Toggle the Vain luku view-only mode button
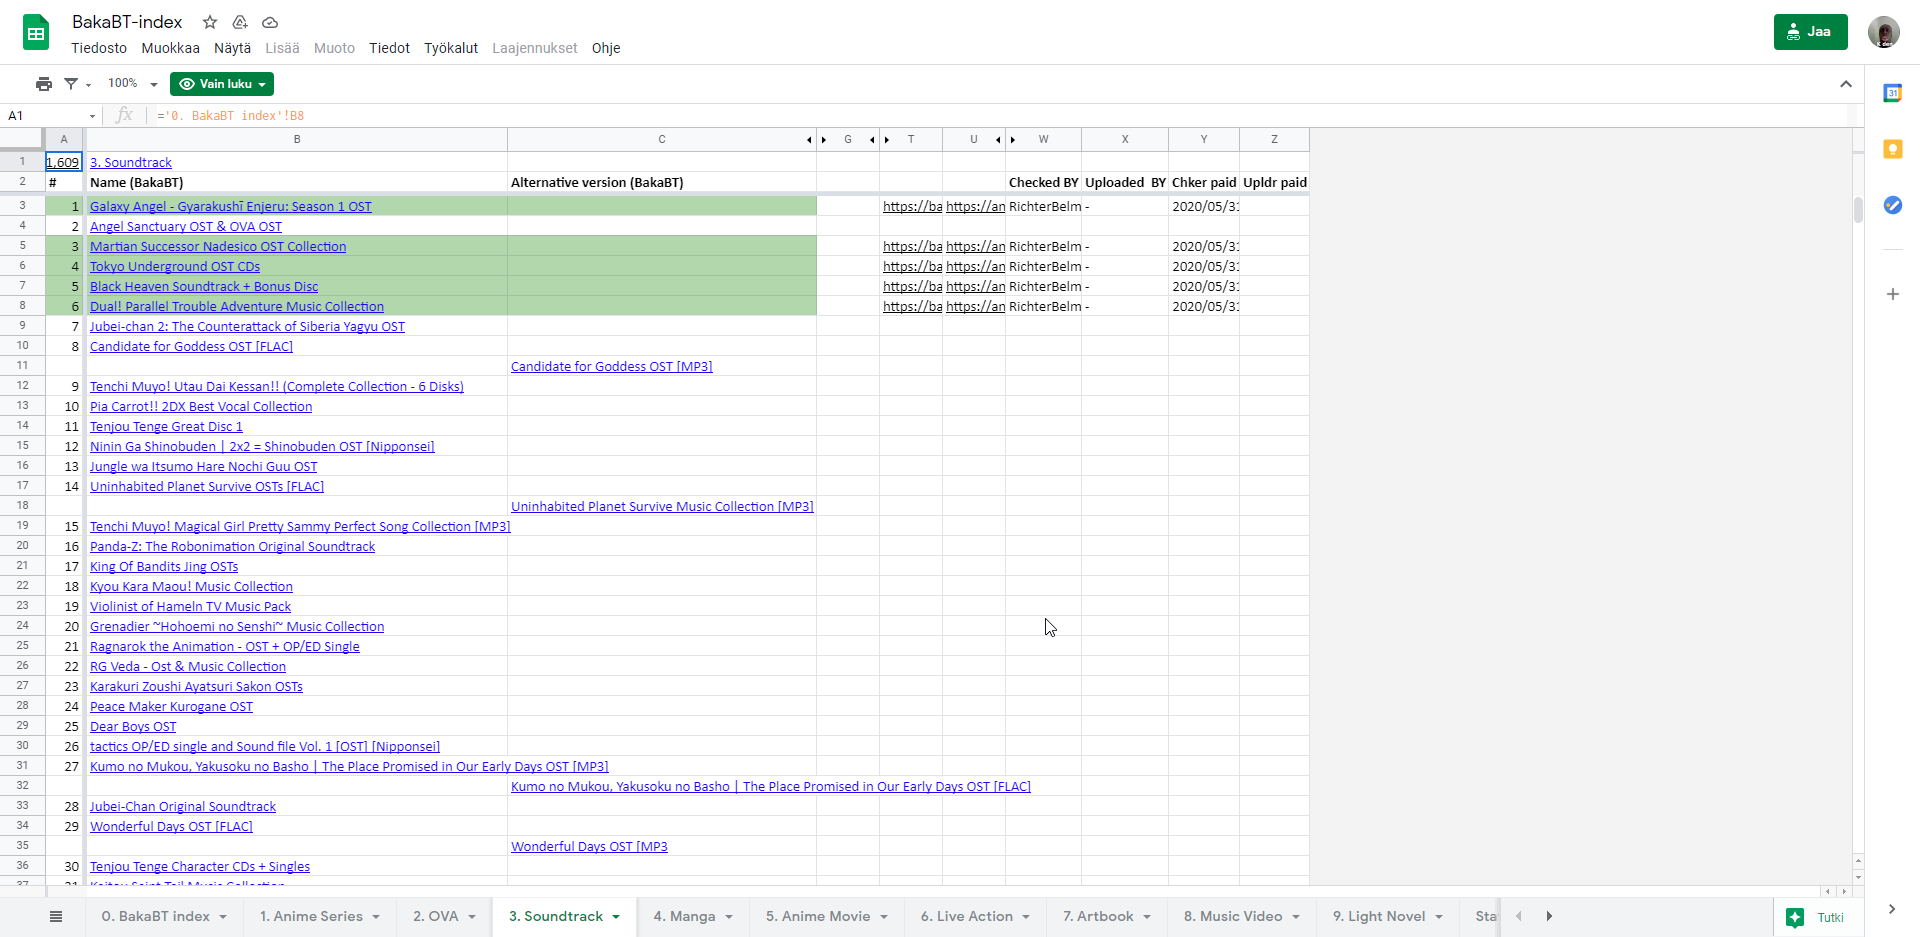The height and width of the screenshot is (937, 1920). 221,84
